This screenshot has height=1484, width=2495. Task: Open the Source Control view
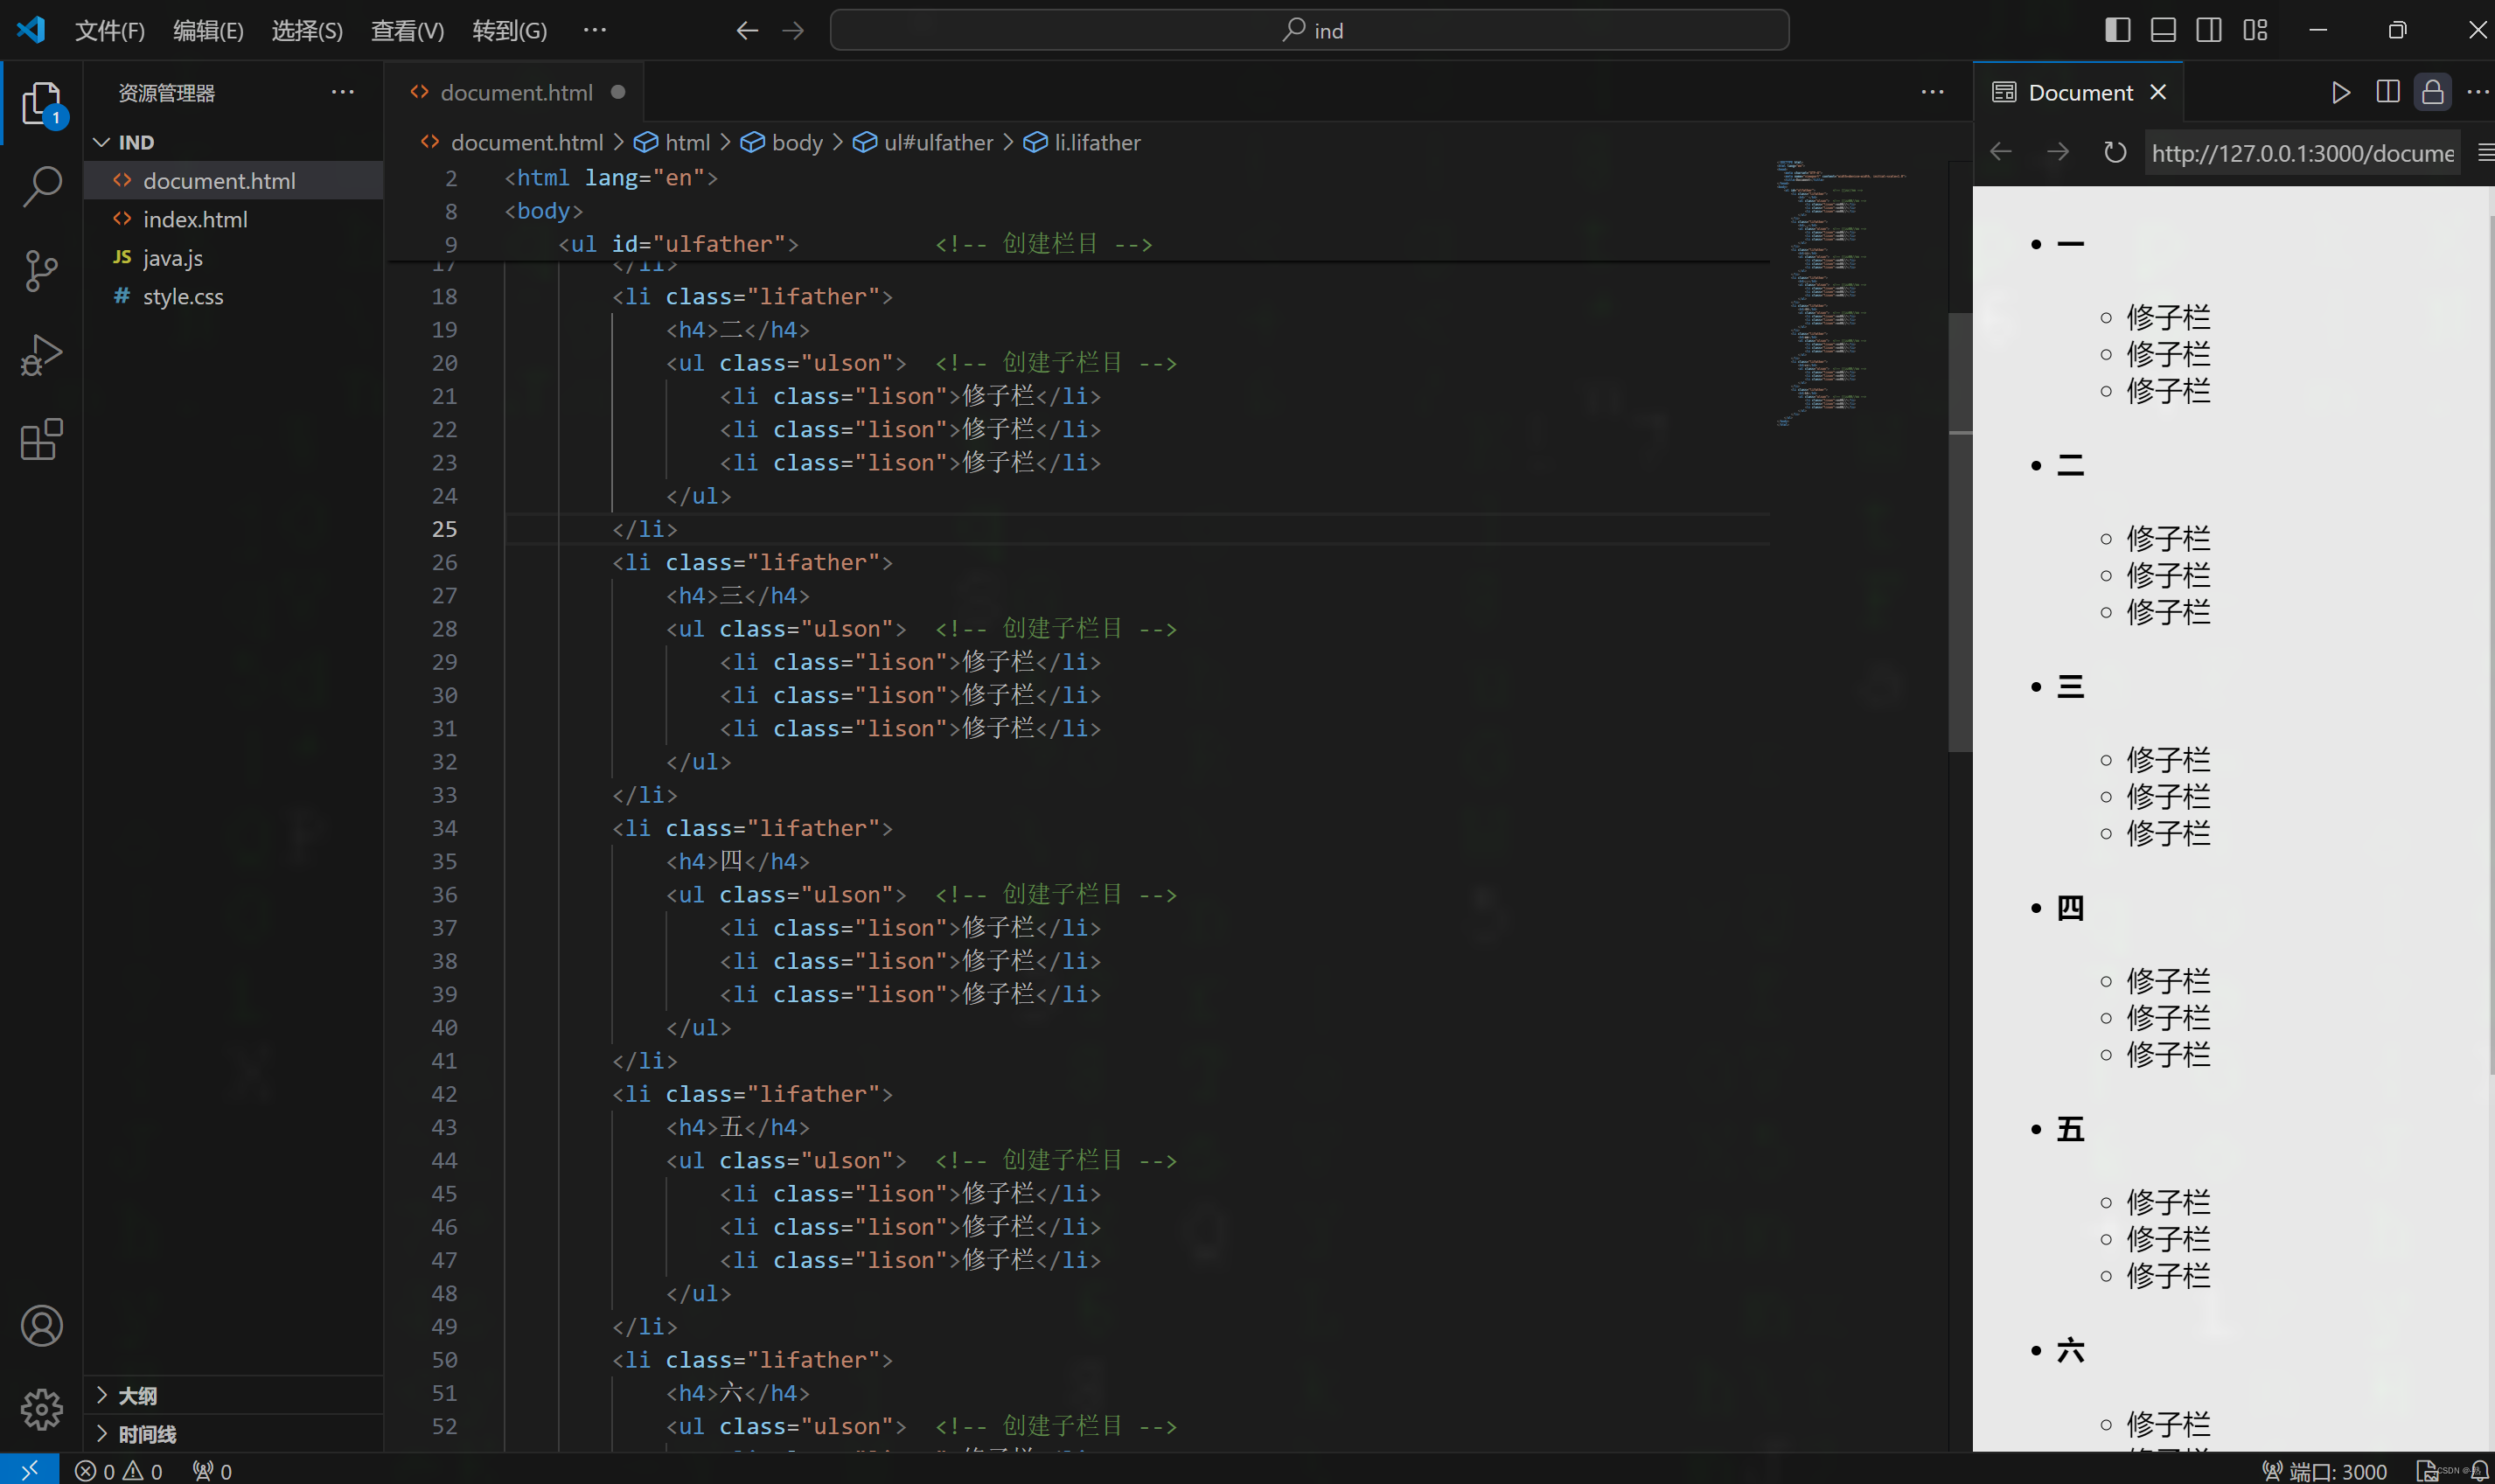point(41,270)
